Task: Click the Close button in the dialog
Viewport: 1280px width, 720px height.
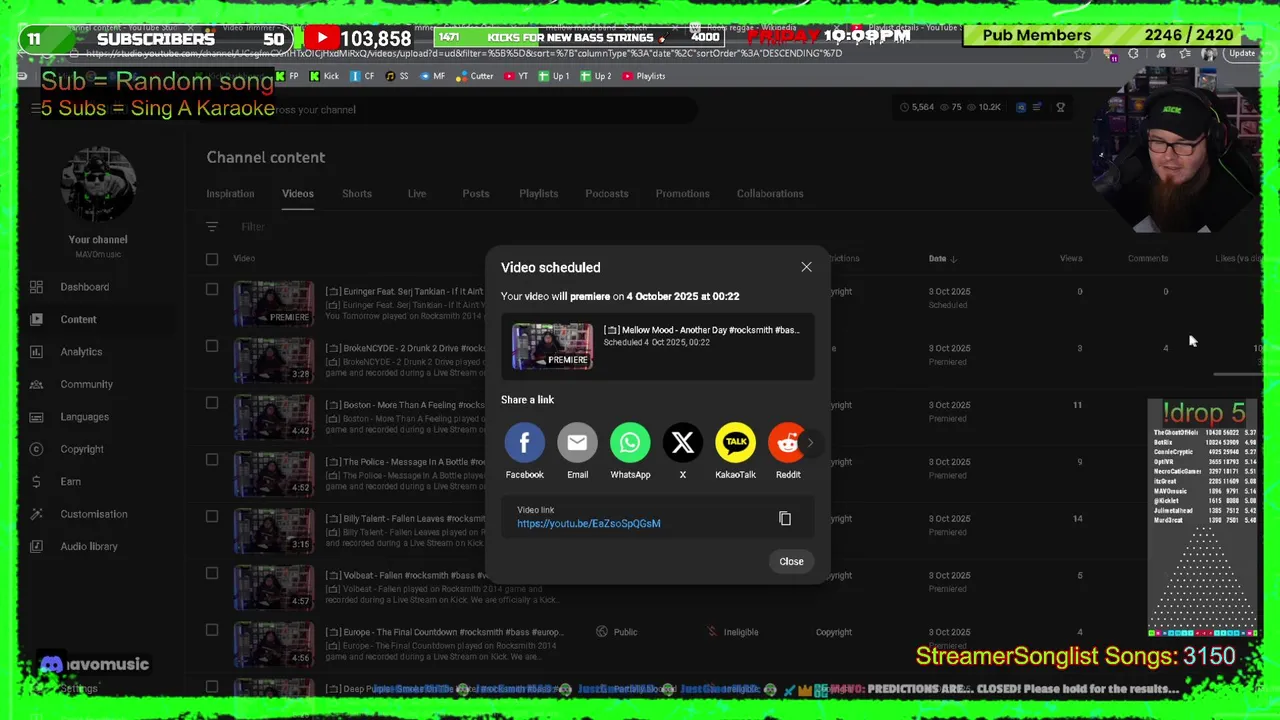Action: [791, 561]
